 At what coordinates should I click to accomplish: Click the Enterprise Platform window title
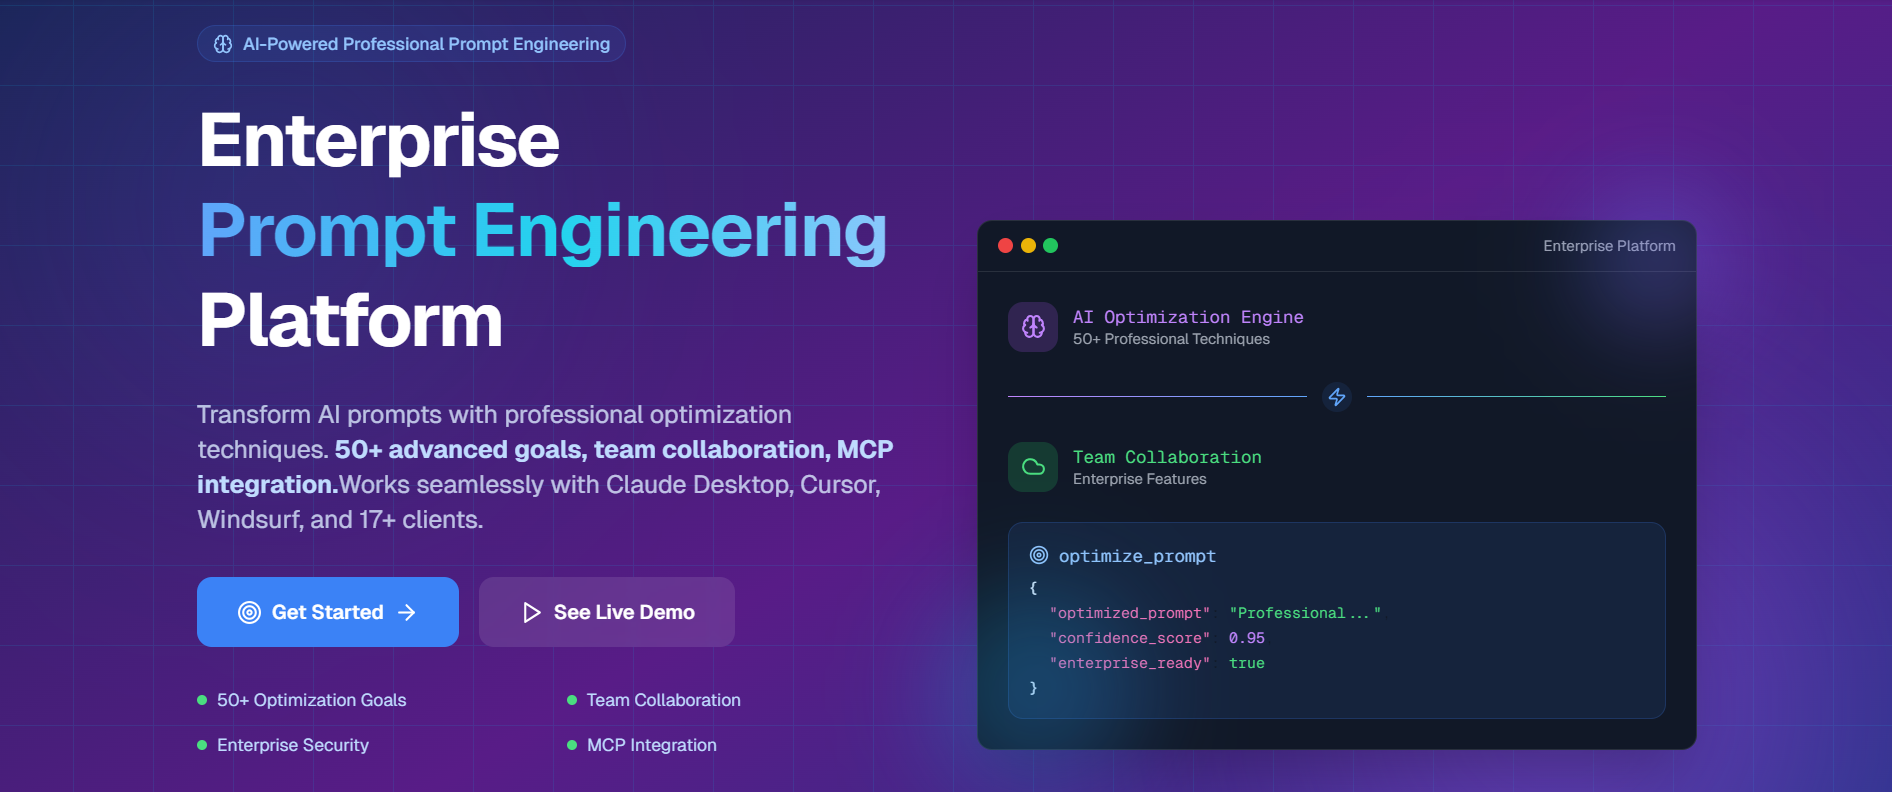coord(1609,246)
